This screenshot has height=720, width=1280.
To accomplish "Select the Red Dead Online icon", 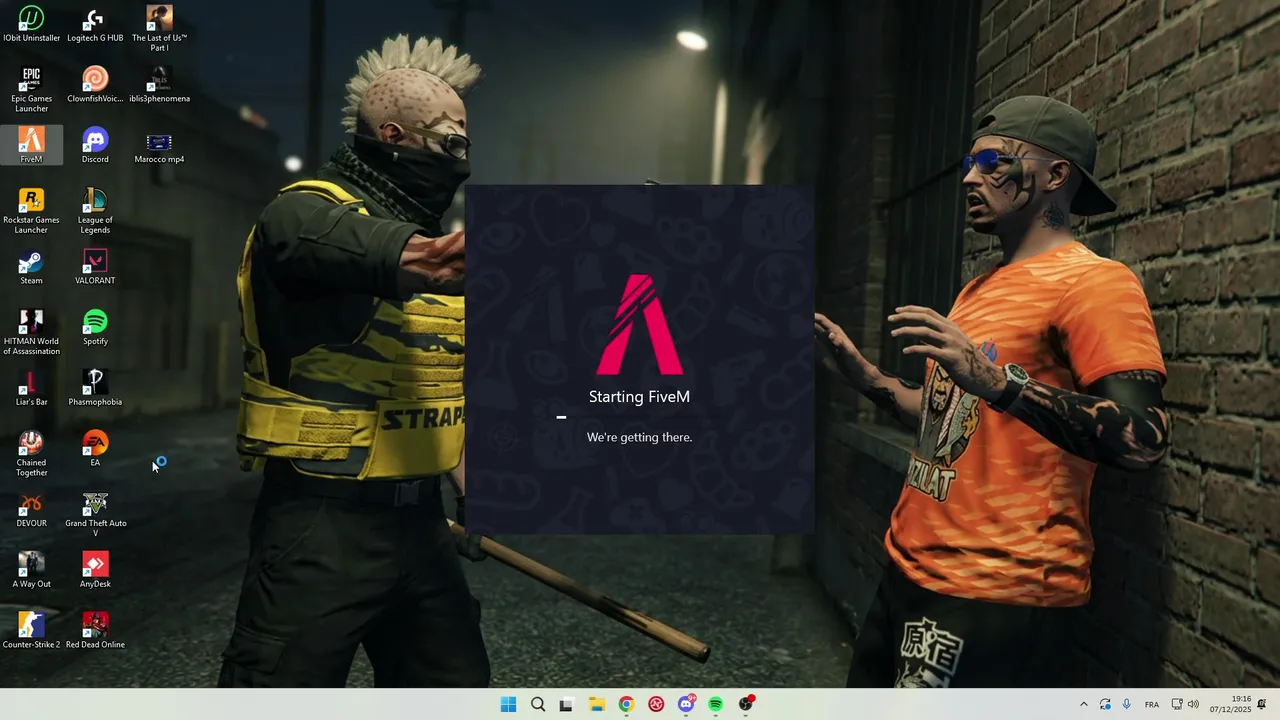I will click(95, 632).
